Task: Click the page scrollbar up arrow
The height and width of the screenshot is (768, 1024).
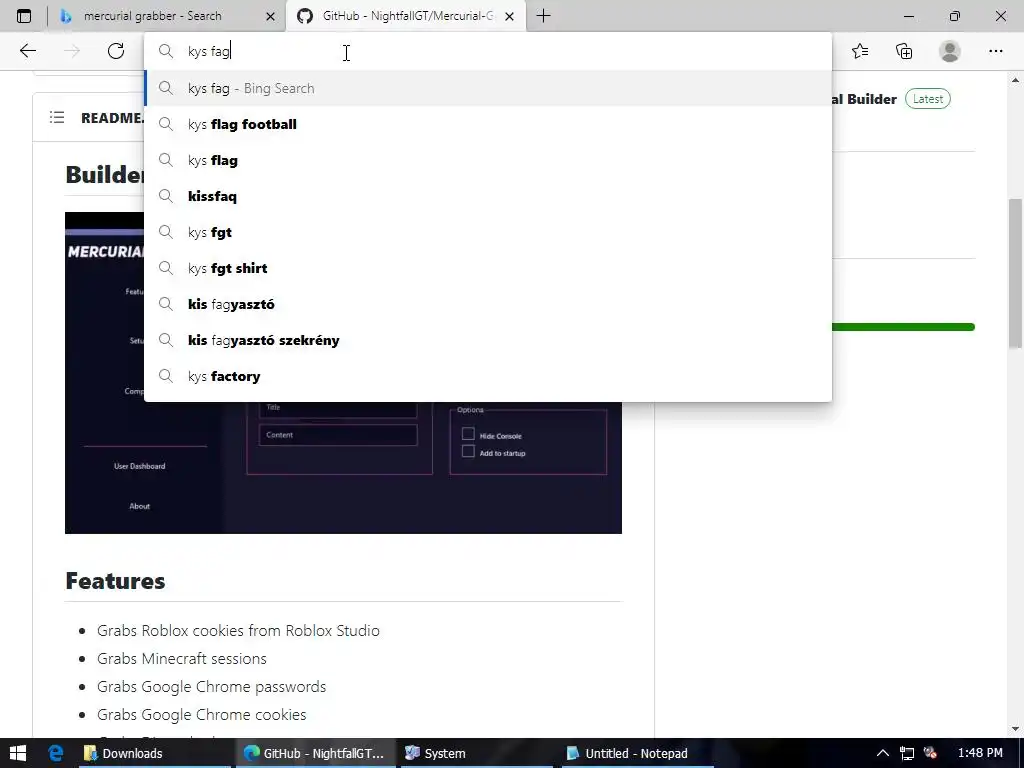Action: [1015, 80]
